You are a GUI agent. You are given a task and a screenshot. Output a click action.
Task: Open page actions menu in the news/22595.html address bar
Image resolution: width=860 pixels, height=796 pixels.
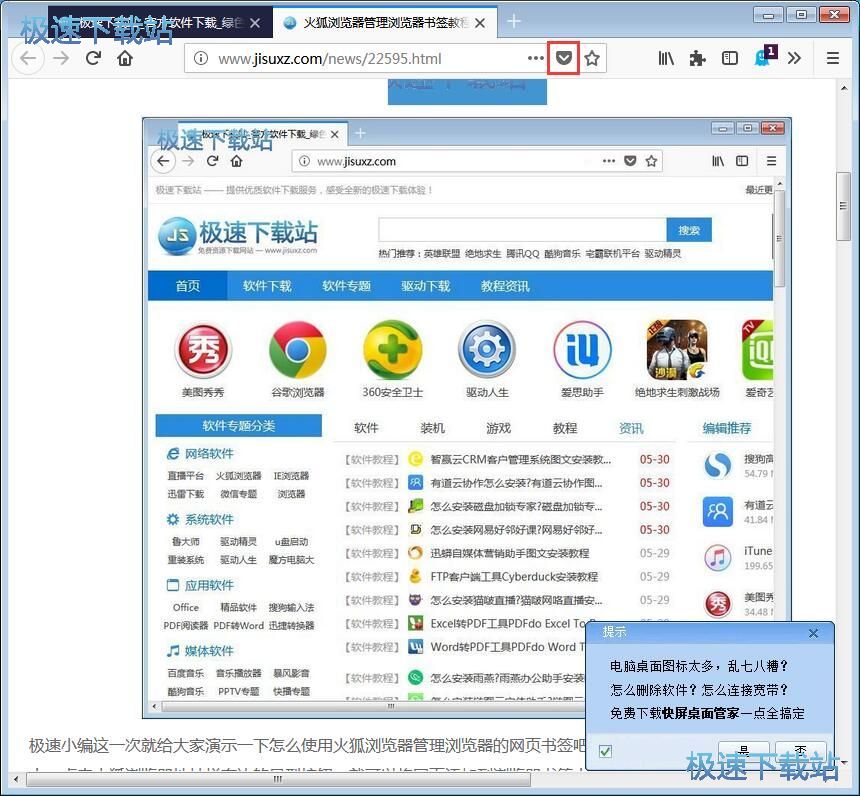[x=536, y=58]
